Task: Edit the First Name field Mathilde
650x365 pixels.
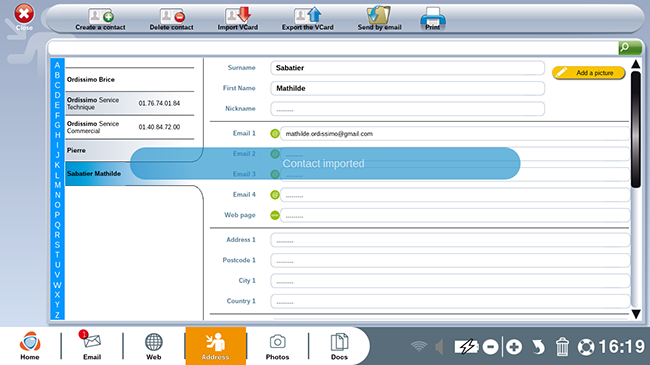Action: click(x=407, y=88)
